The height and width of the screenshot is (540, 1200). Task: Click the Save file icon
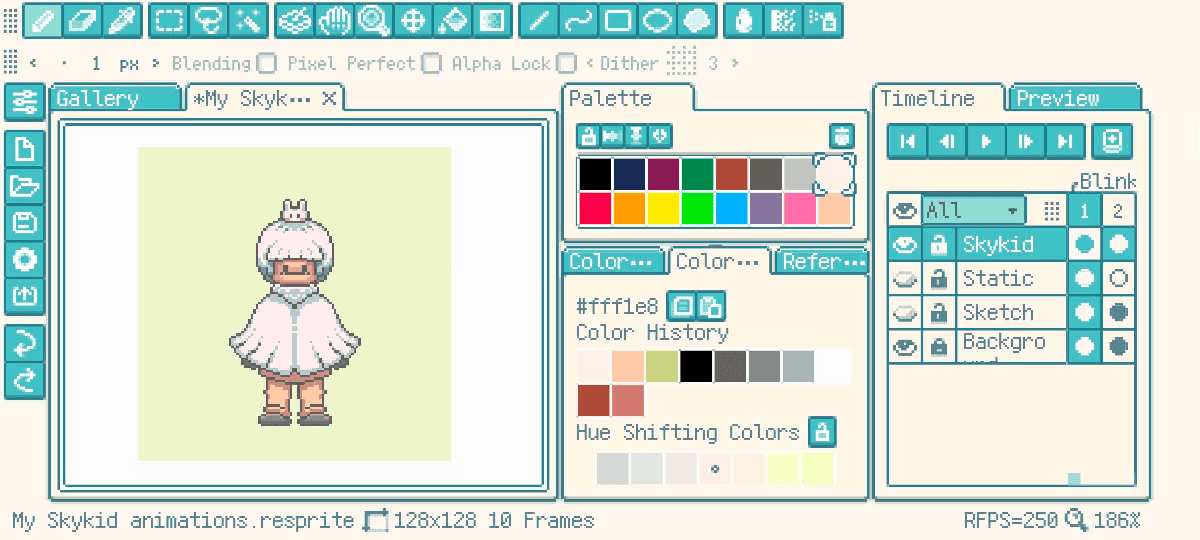click(x=24, y=222)
